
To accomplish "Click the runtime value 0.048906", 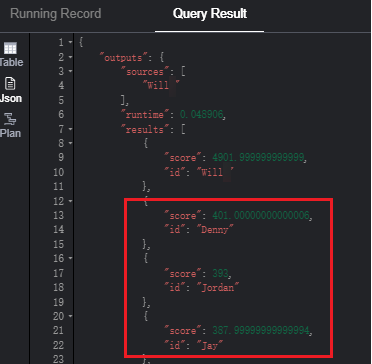I will (x=201, y=115).
